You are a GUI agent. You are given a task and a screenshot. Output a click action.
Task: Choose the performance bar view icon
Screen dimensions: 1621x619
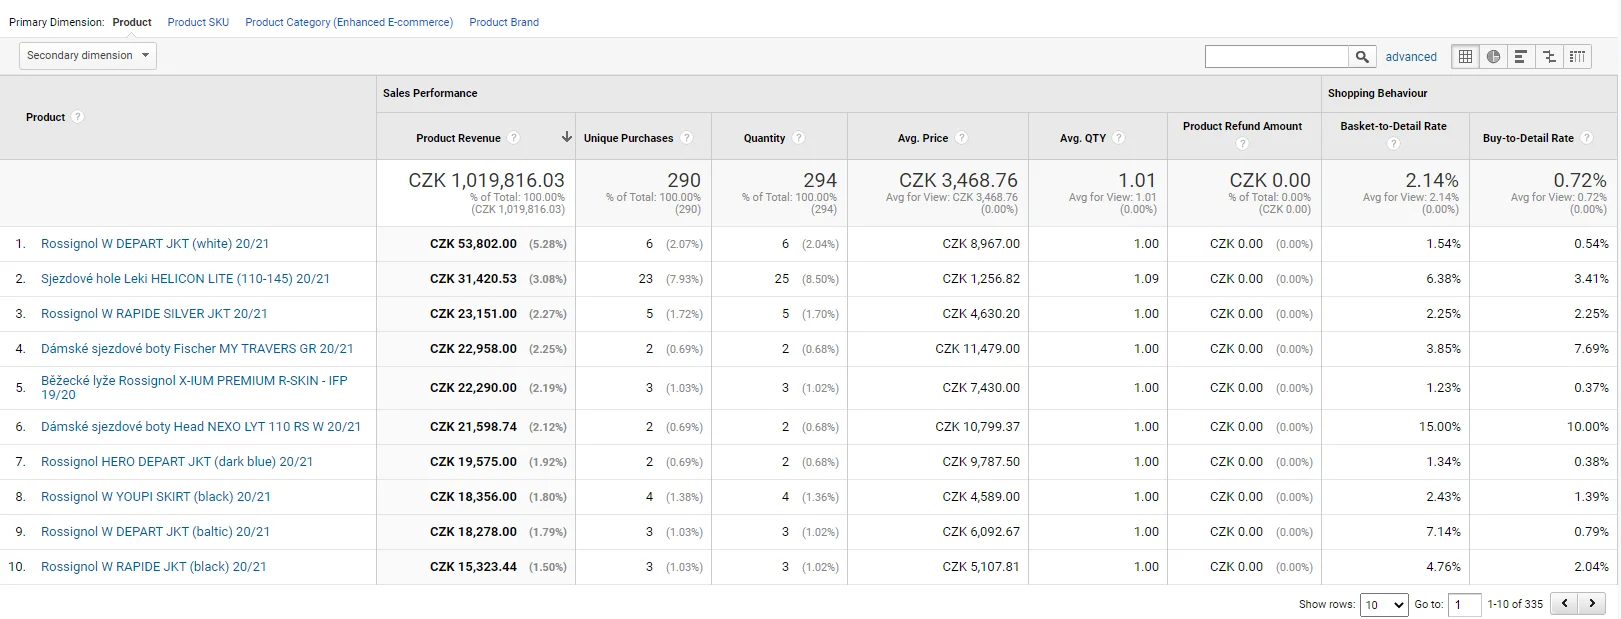coord(1521,57)
